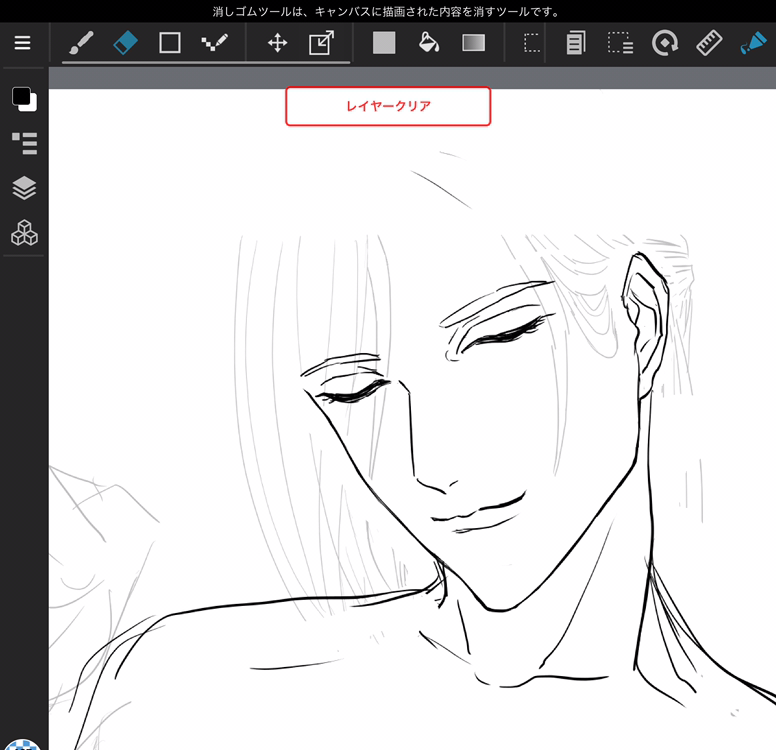Open the tool properties list panel

point(24,144)
